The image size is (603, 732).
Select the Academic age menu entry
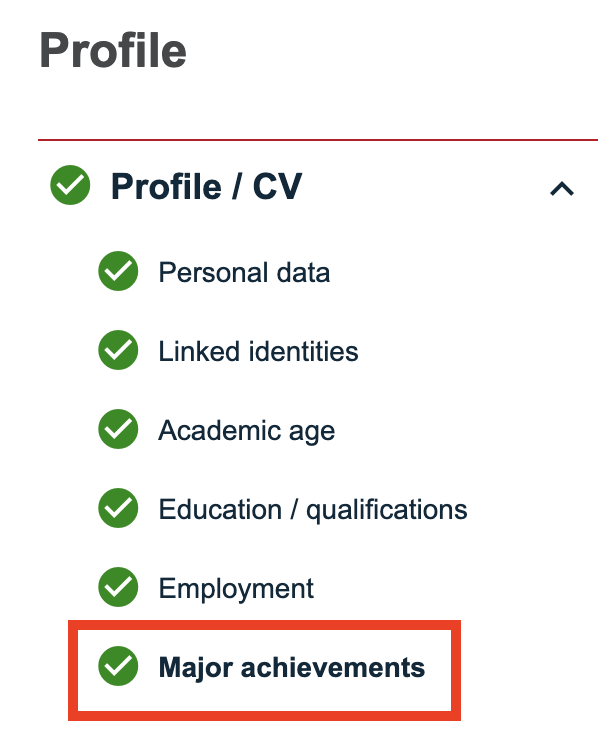[x=246, y=431]
